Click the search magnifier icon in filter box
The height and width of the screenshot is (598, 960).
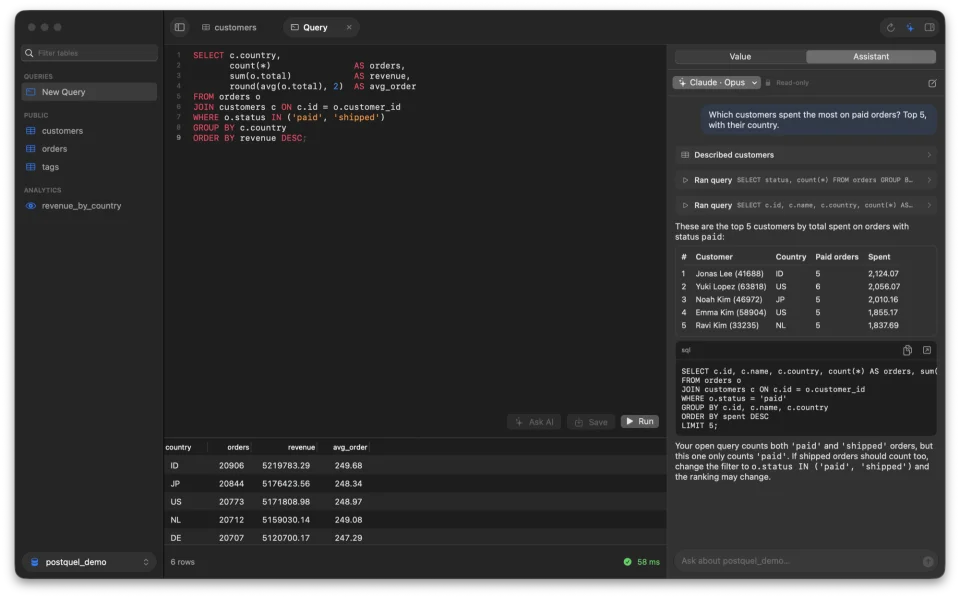tap(29, 53)
